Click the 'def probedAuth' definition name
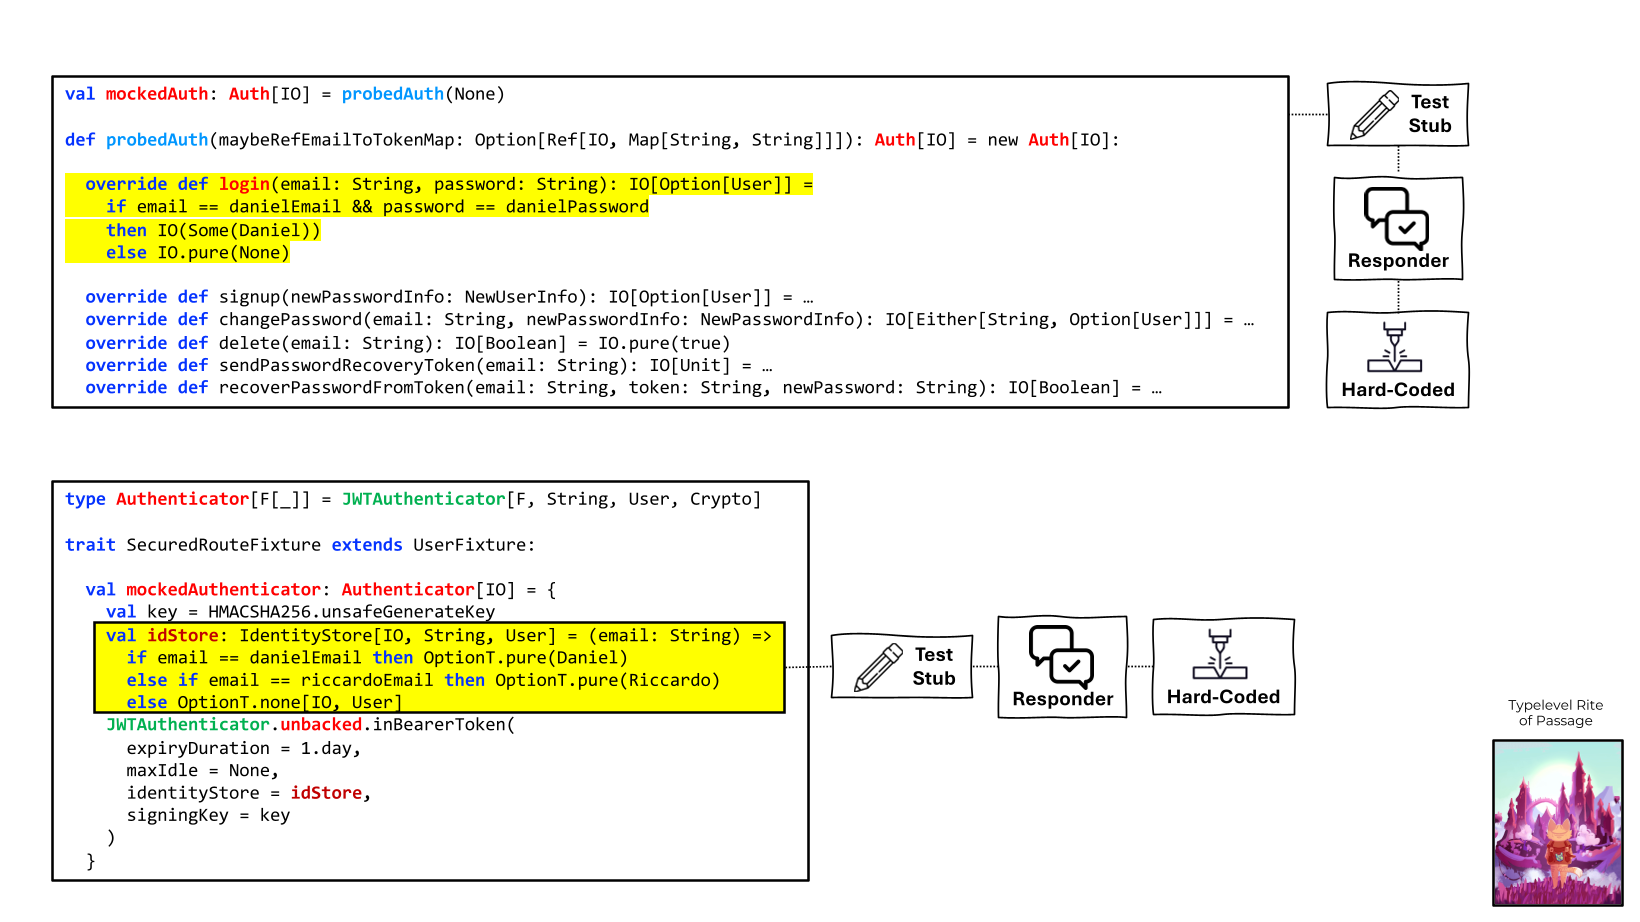 click(157, 140)
